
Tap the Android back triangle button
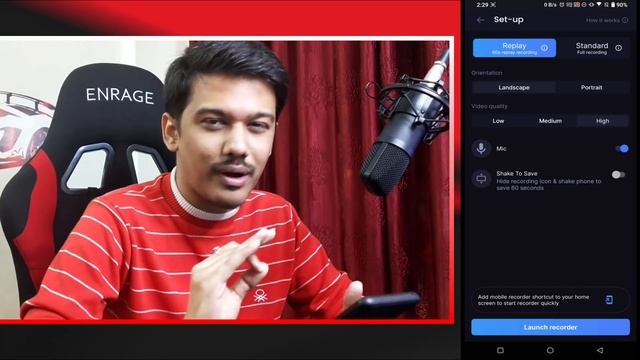[x=600, y=350]
